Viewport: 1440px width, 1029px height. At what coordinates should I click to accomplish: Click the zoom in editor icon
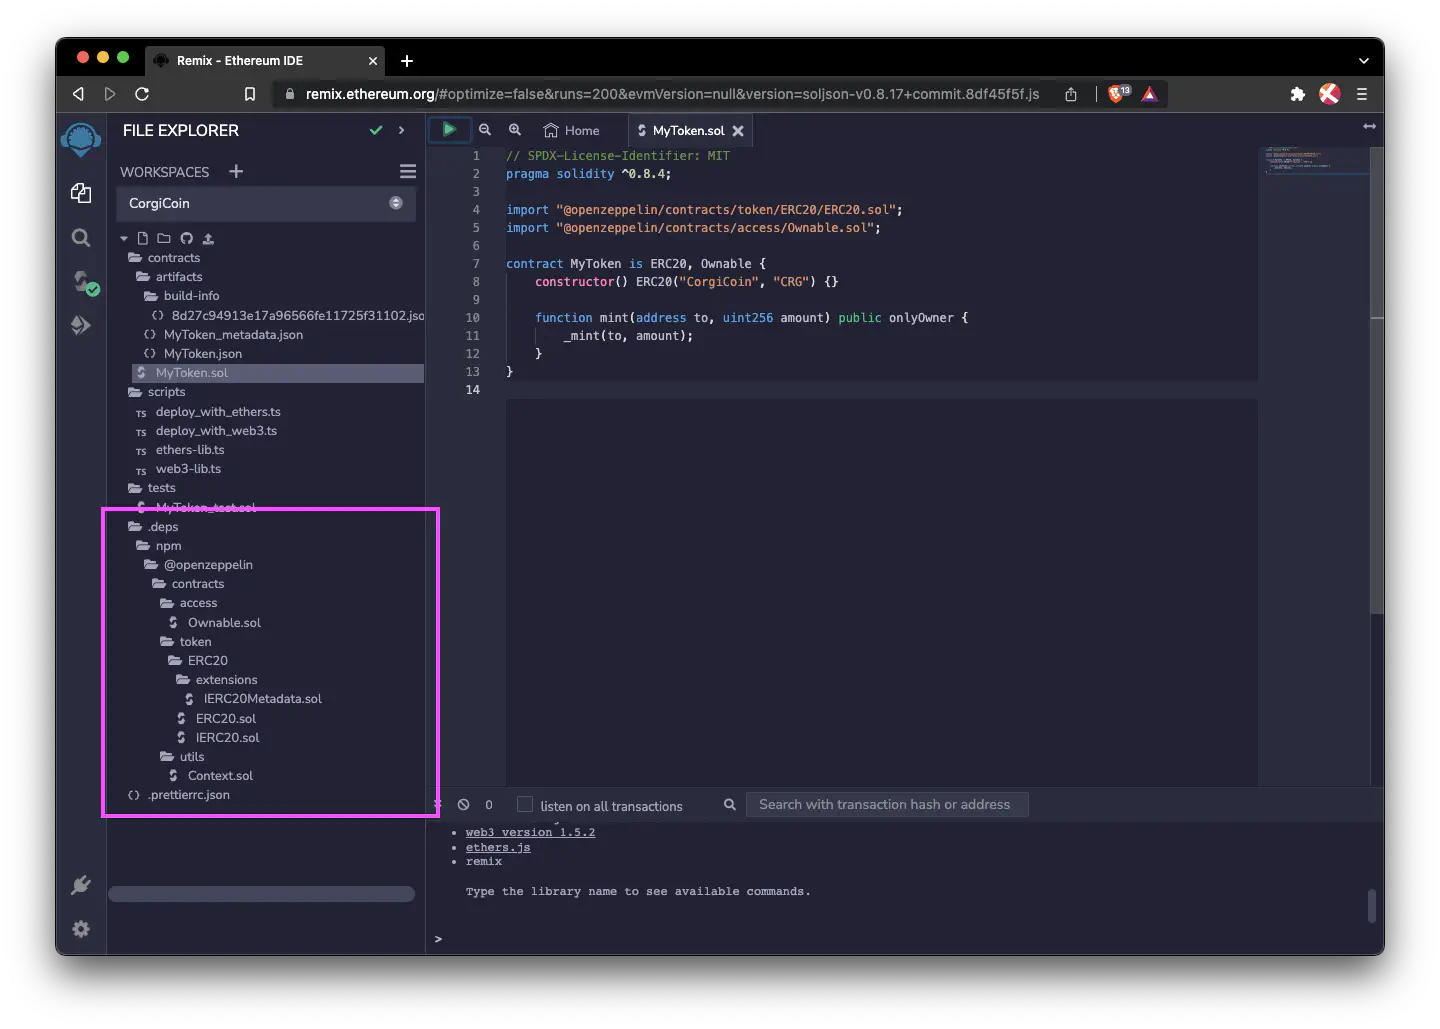pyautogui.click(x=515, y=130)
